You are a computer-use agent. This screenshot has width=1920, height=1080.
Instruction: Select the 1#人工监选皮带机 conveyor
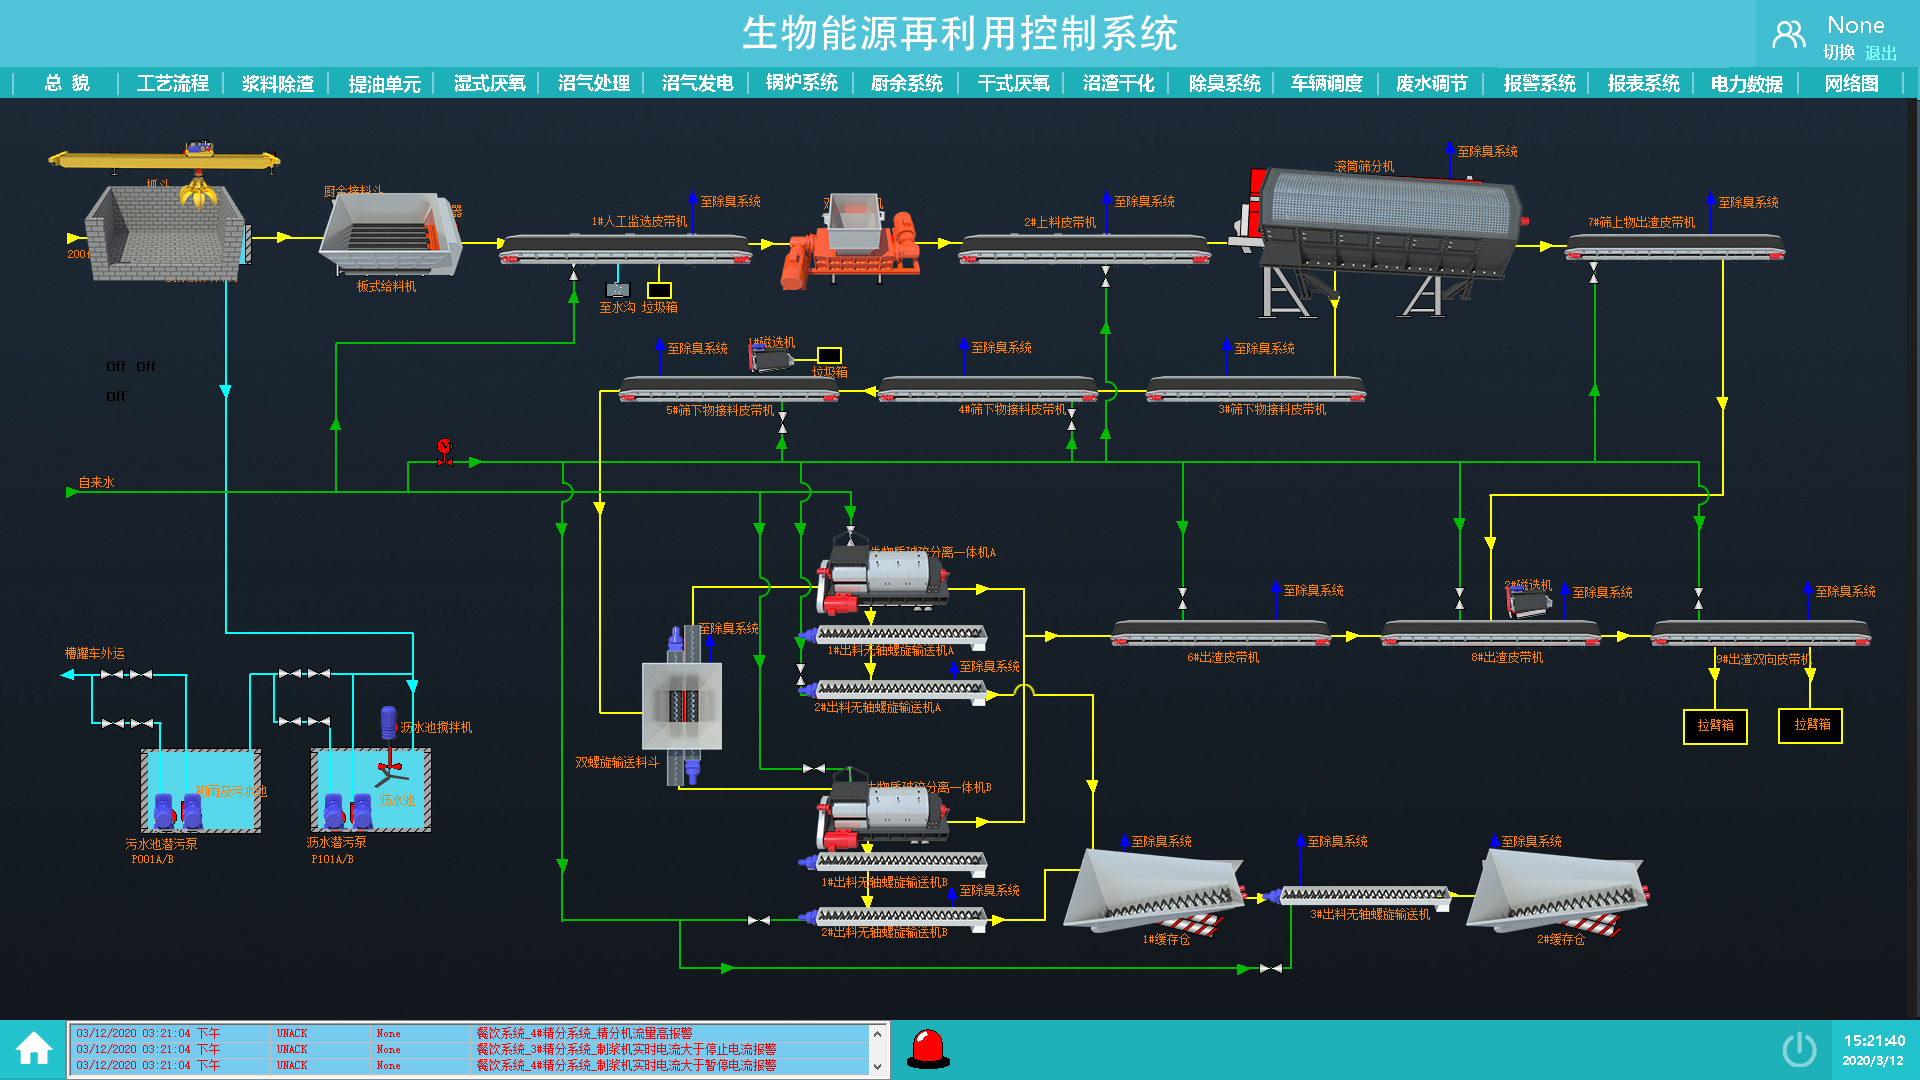click(626, 250)
